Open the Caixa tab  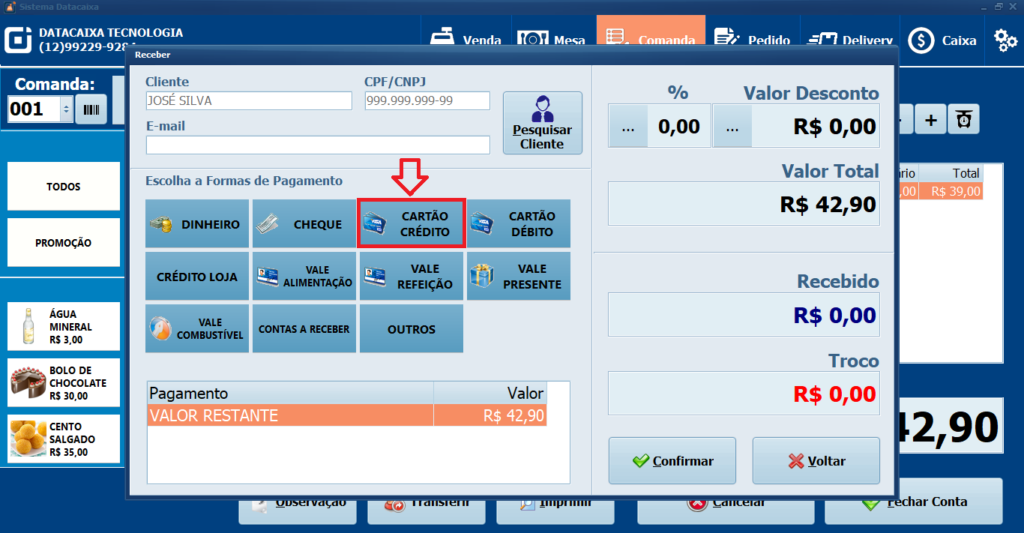(x=948, y=40)
